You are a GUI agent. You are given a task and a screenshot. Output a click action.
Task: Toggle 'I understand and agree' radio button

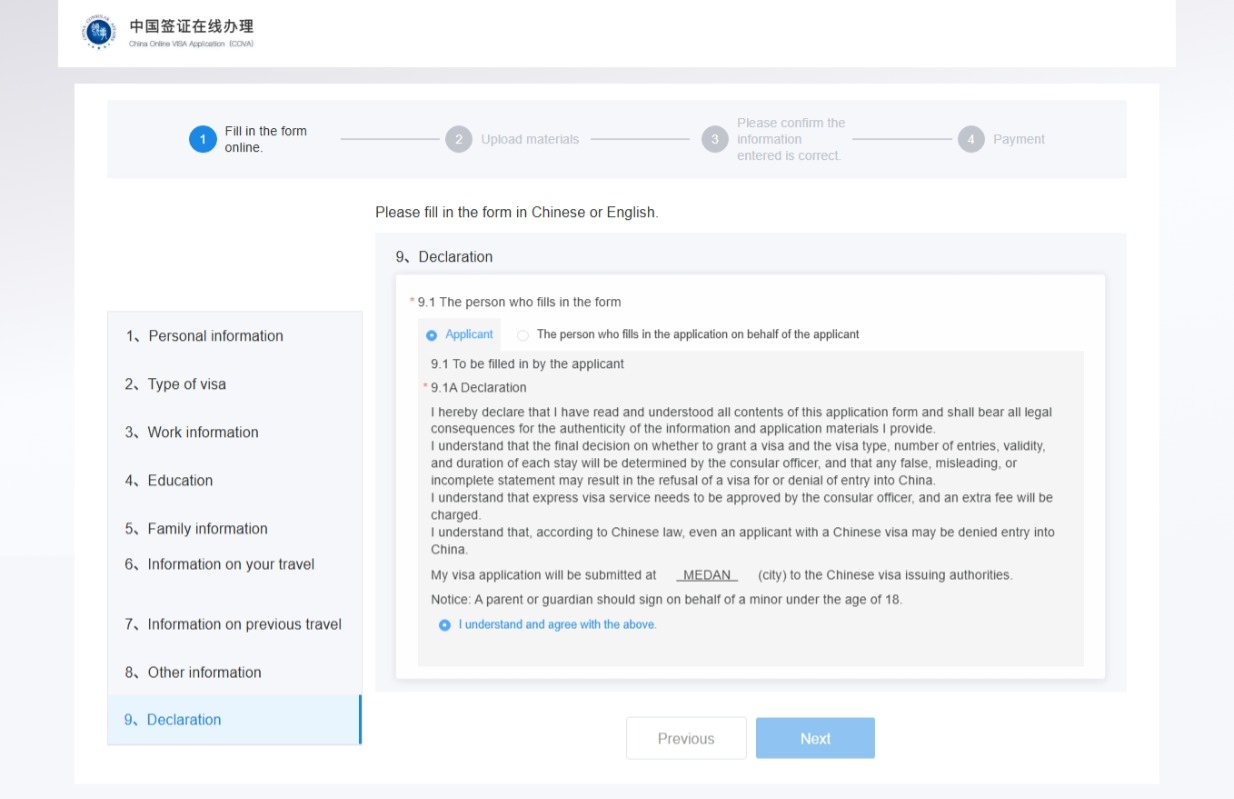click(445, 625)
